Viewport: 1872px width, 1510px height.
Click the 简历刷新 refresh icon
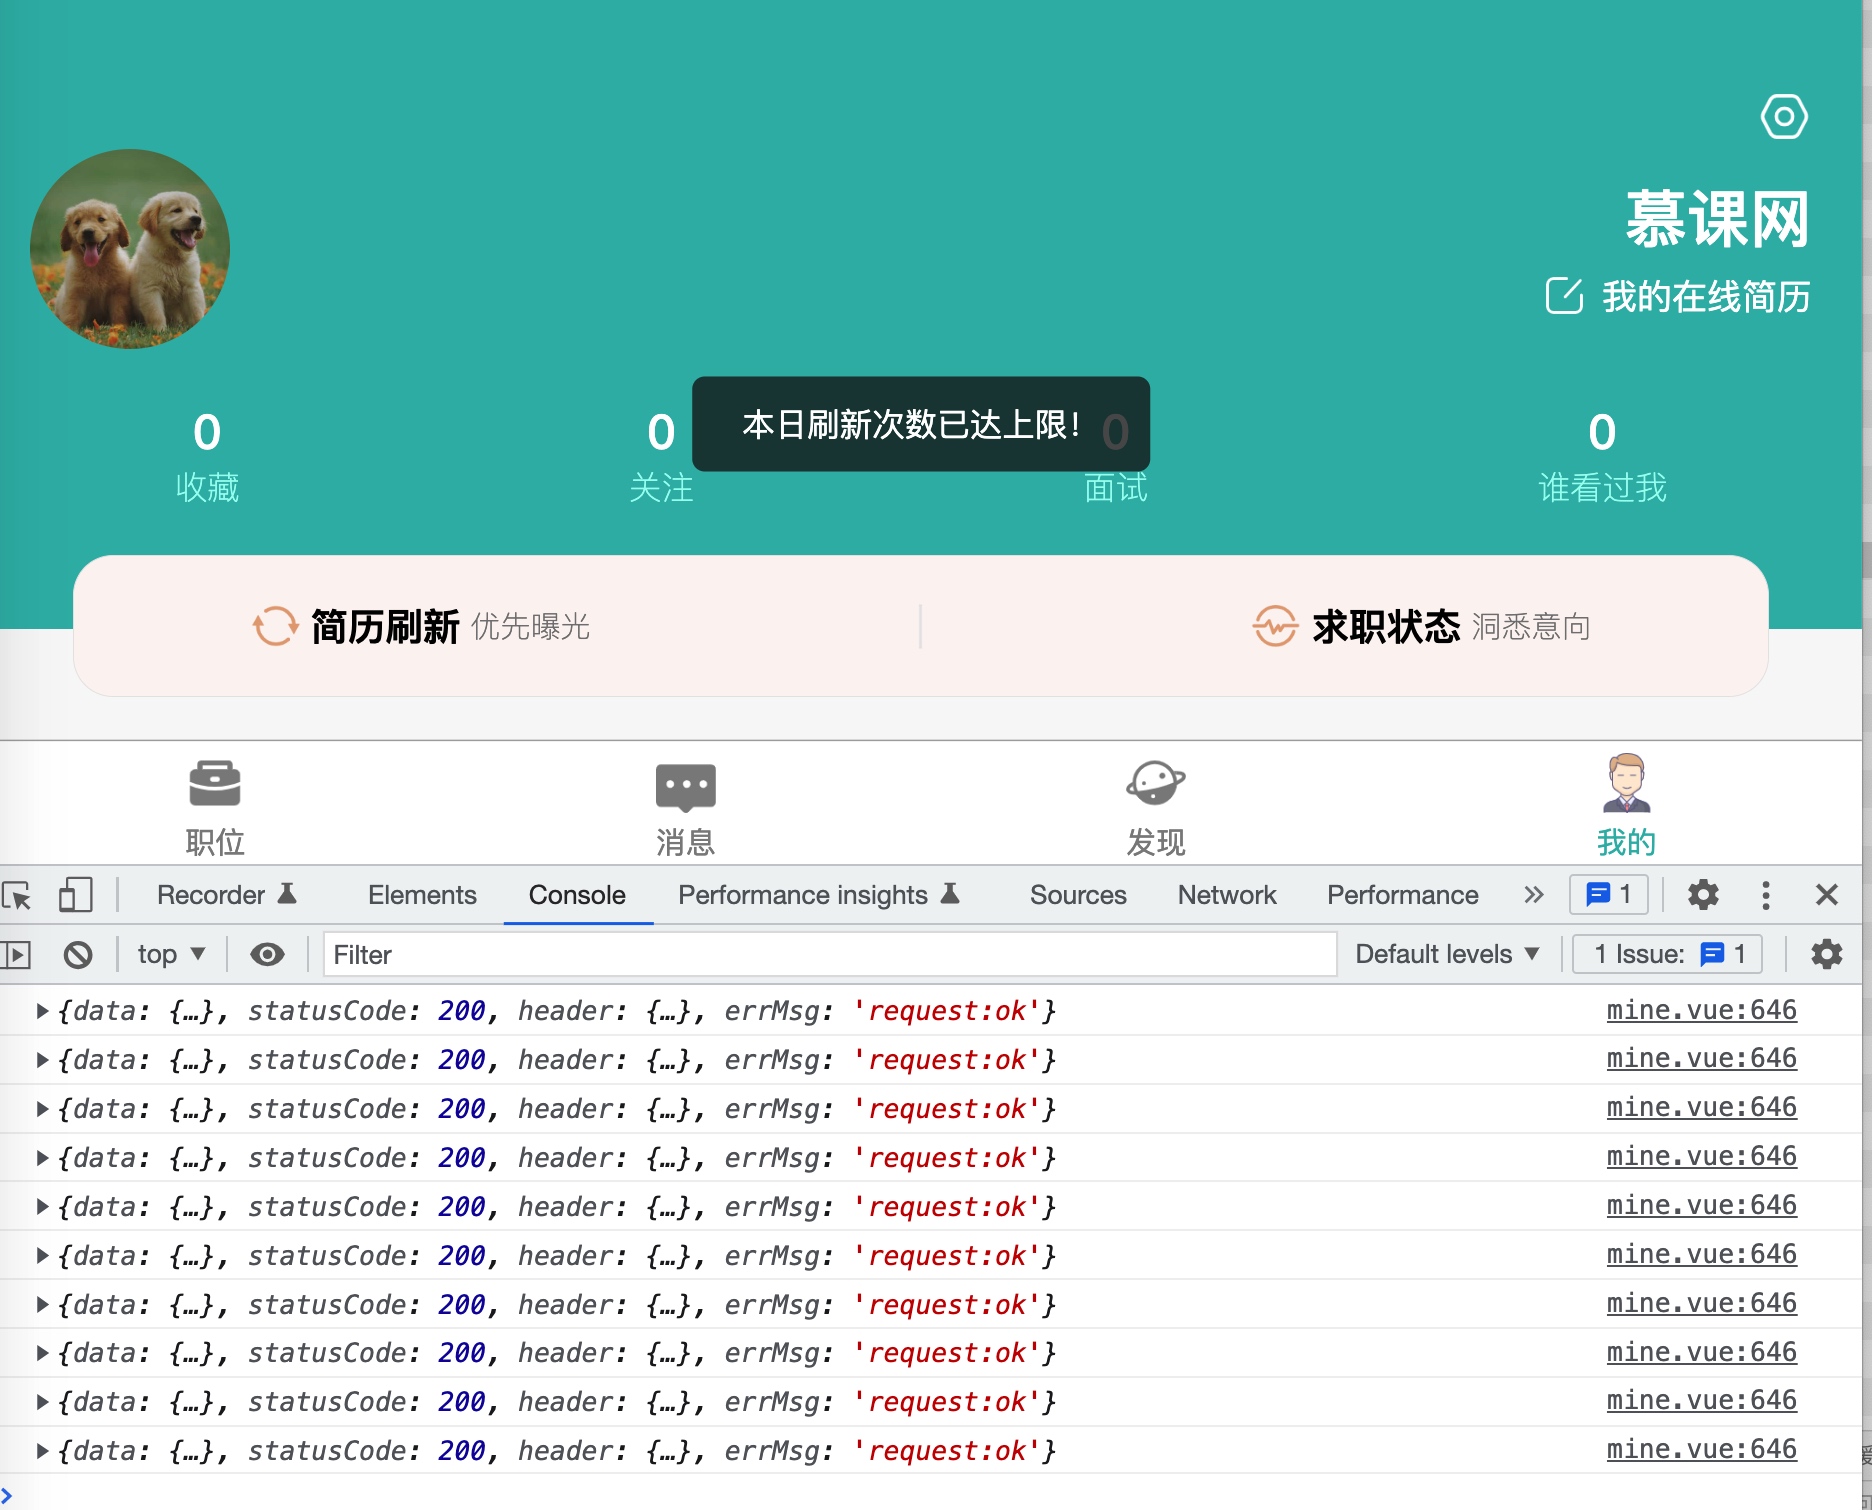tap(275, 626)
